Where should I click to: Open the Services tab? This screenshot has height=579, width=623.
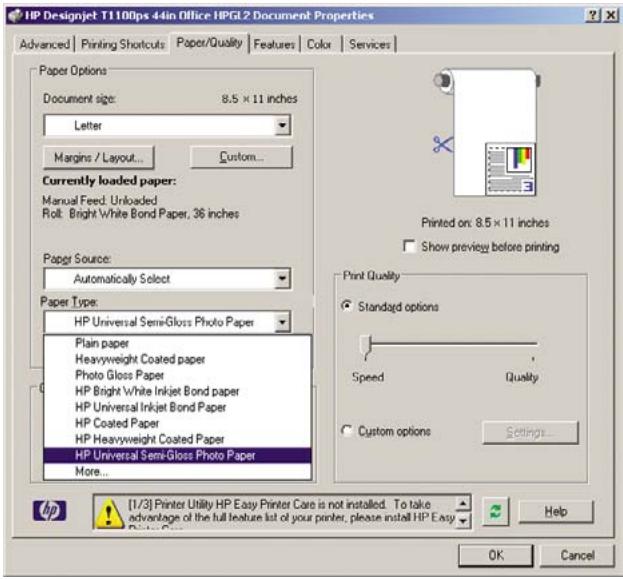tap(370, 44)
